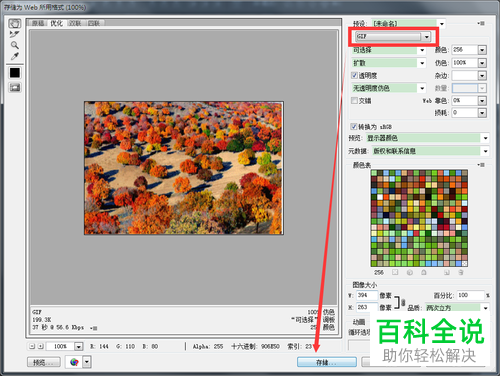This screenshot has height=376, width=500.
Task: Click the autumn trees preview image
Action: (x=184, y=168)
